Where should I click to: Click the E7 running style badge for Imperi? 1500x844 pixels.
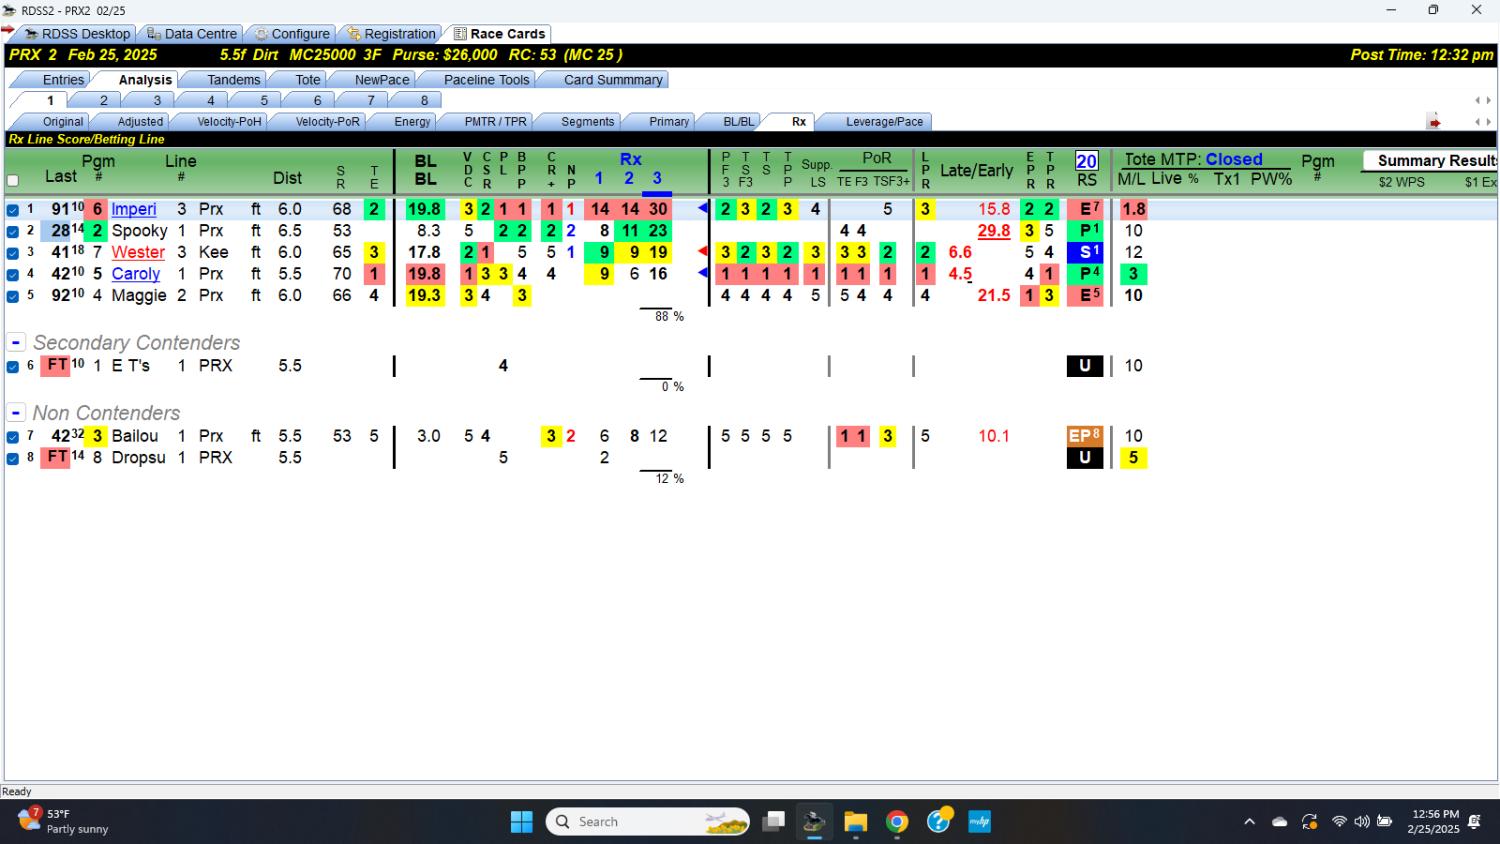tap(1085, 209)
